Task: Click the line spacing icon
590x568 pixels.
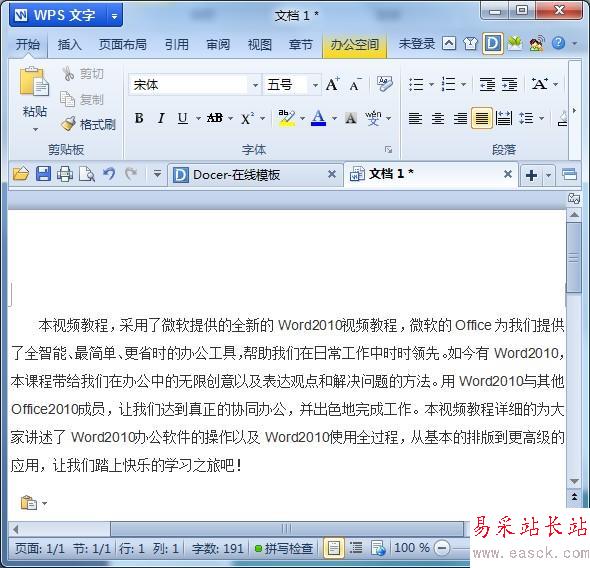Action: pos(526,118)
